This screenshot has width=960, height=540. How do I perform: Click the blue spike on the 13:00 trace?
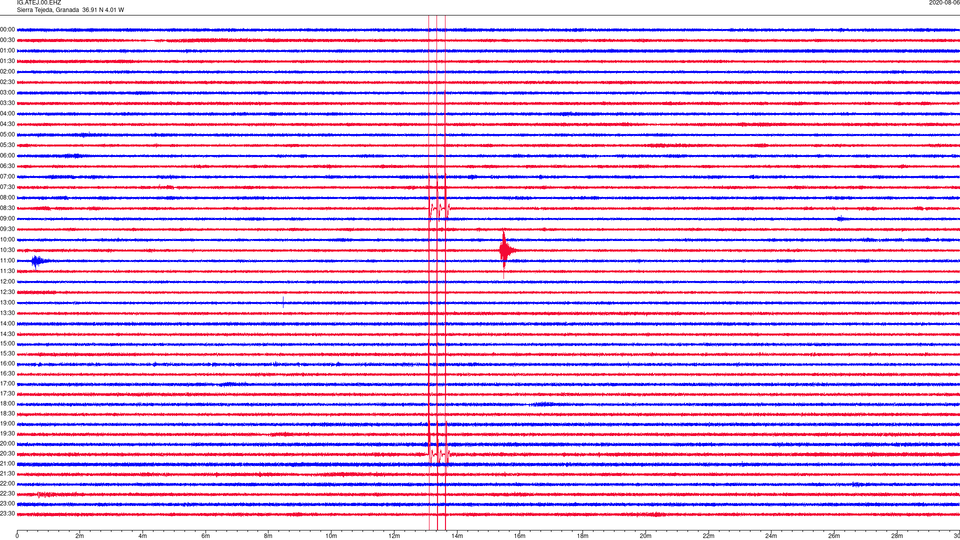[x=283, y=302]
